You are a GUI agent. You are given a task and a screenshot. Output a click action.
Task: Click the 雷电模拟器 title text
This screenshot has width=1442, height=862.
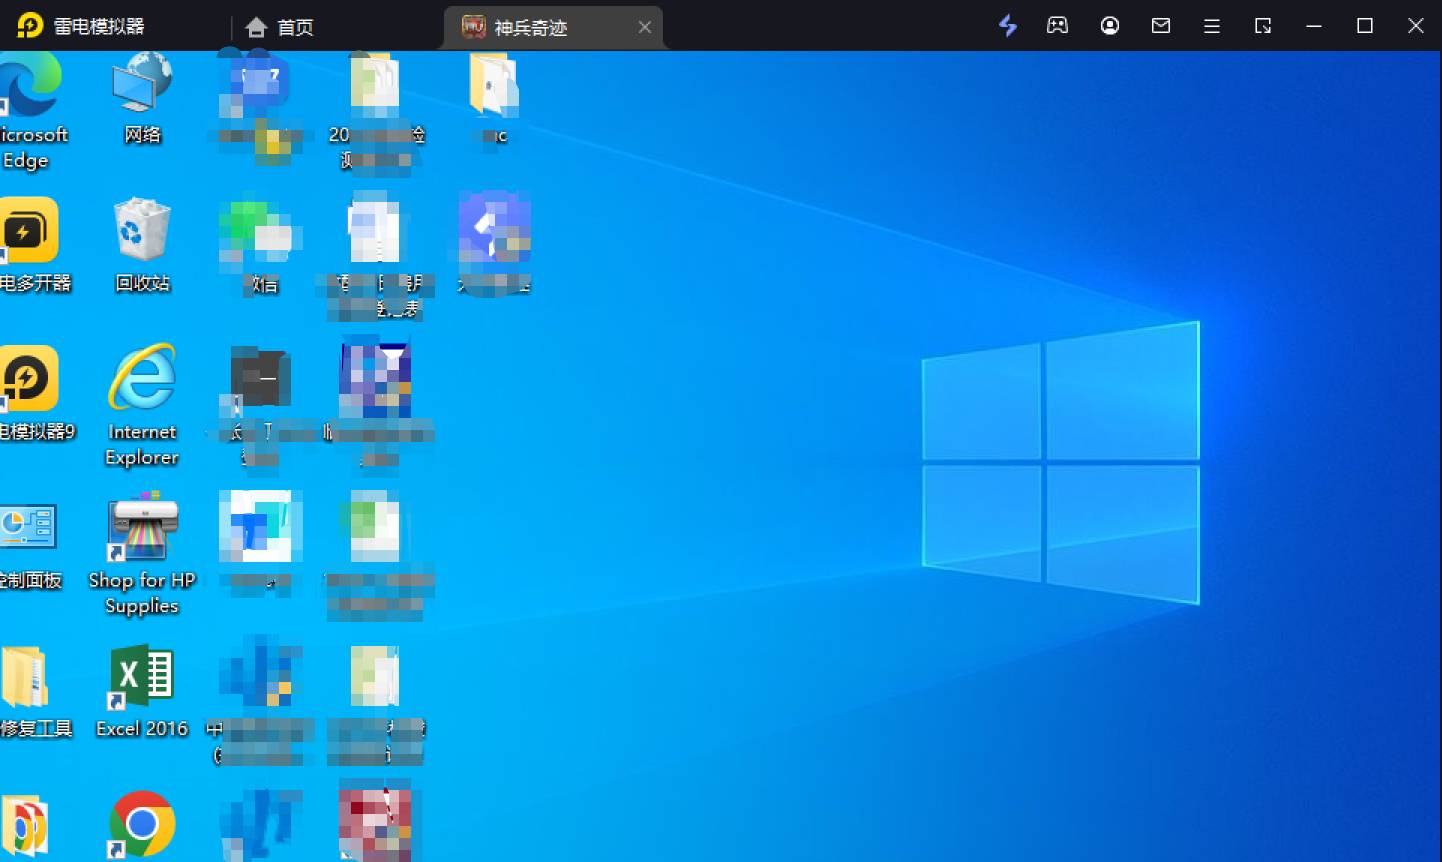pyautogui.click(x=98, y=26)
